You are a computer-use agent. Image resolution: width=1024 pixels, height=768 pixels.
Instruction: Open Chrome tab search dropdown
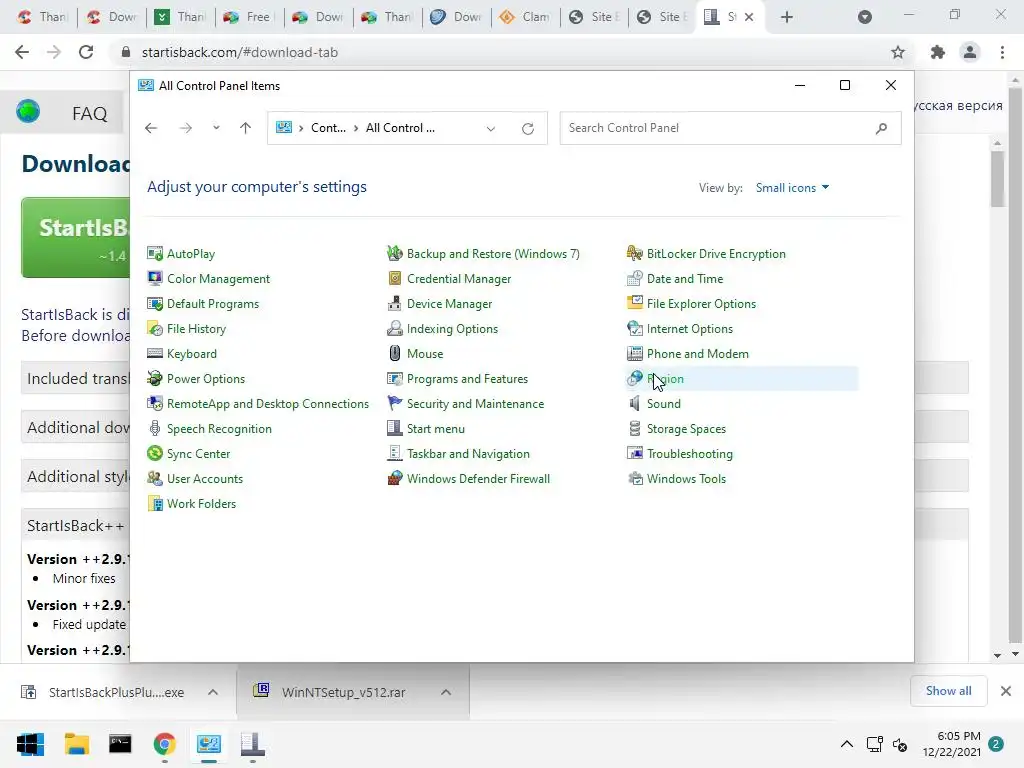tap(865, 17)
